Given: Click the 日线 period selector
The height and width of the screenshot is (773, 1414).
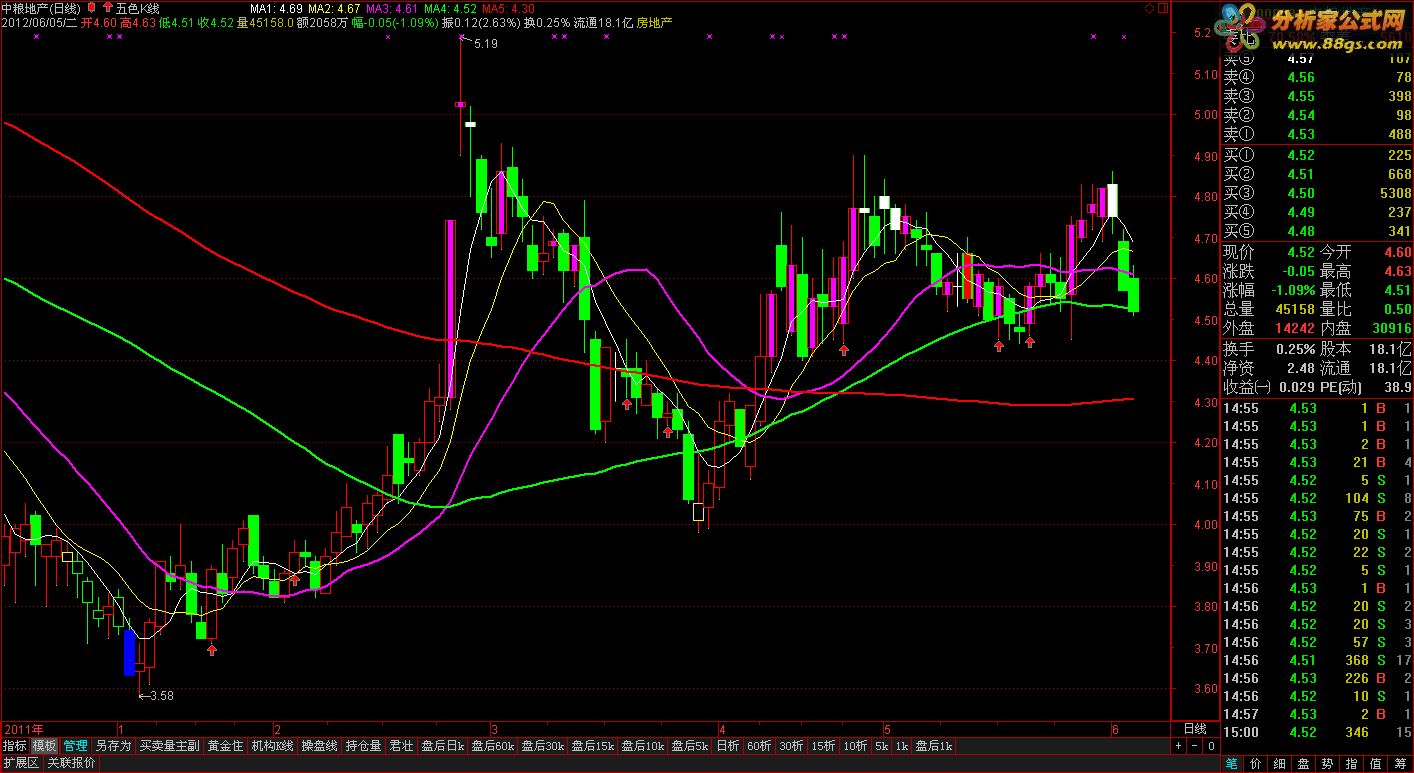Looking at the screenshot, I should (x=1195, y=728).
